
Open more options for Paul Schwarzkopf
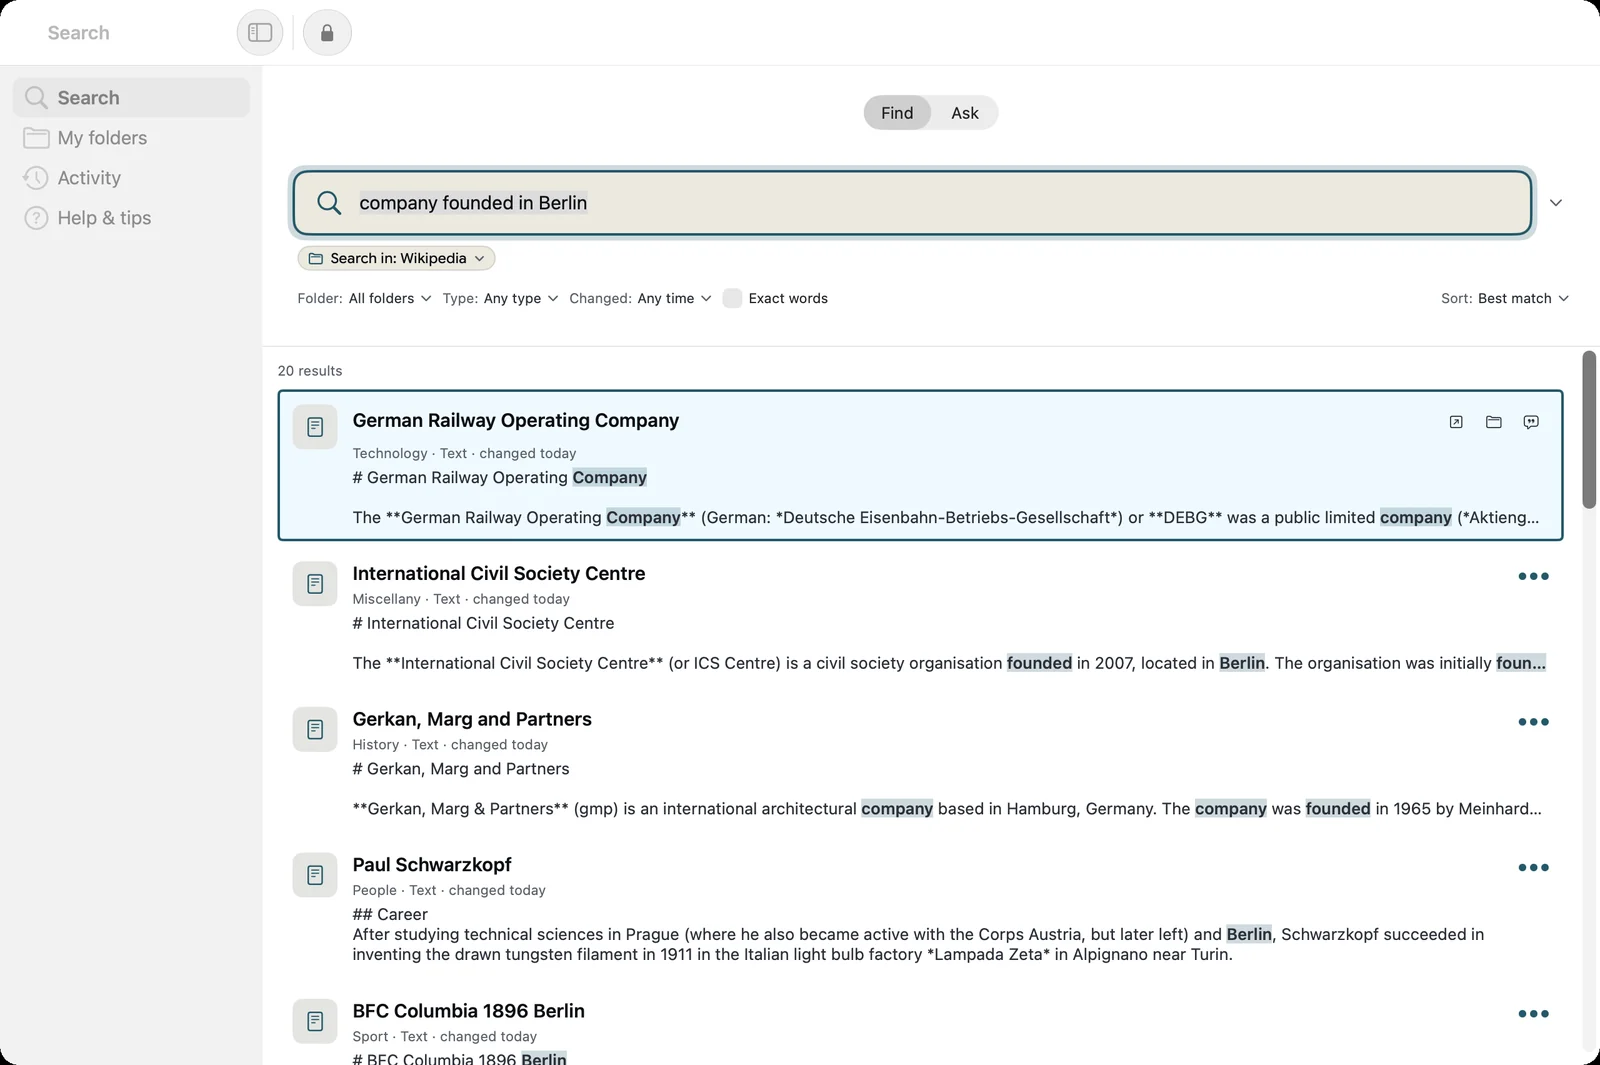coord(1533,868)
